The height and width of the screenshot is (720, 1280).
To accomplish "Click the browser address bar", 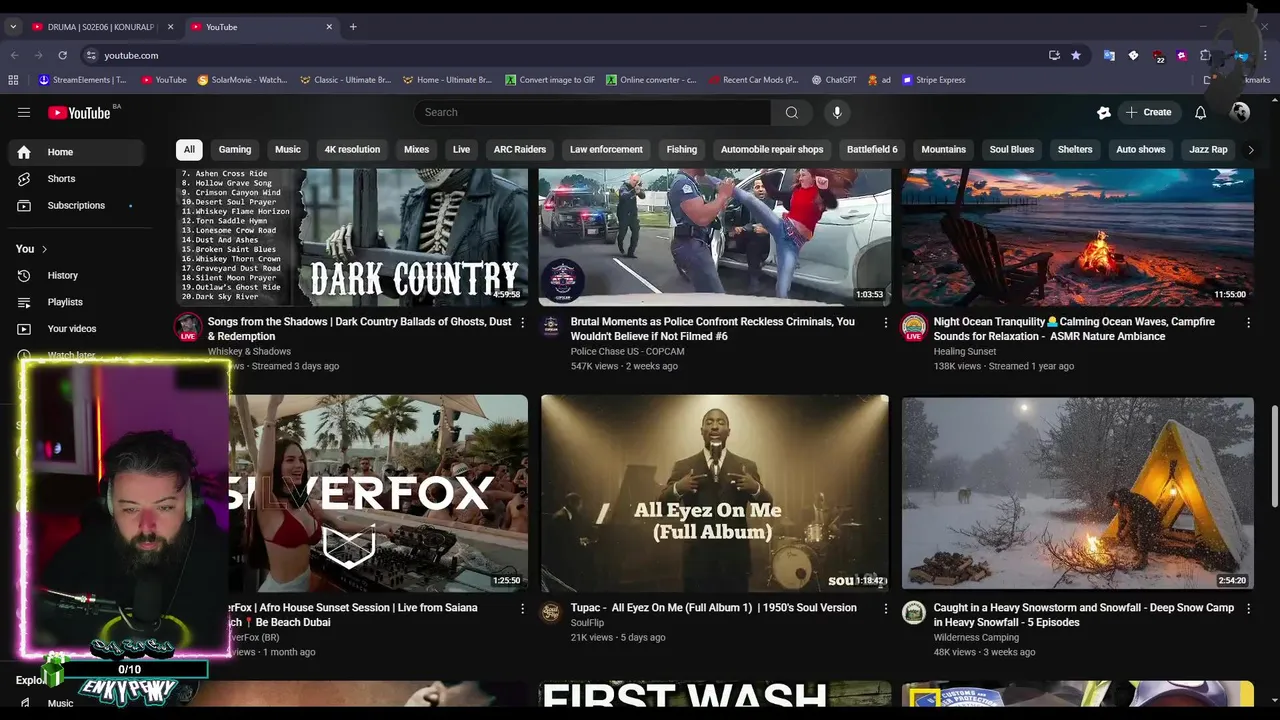I will 560,55.
